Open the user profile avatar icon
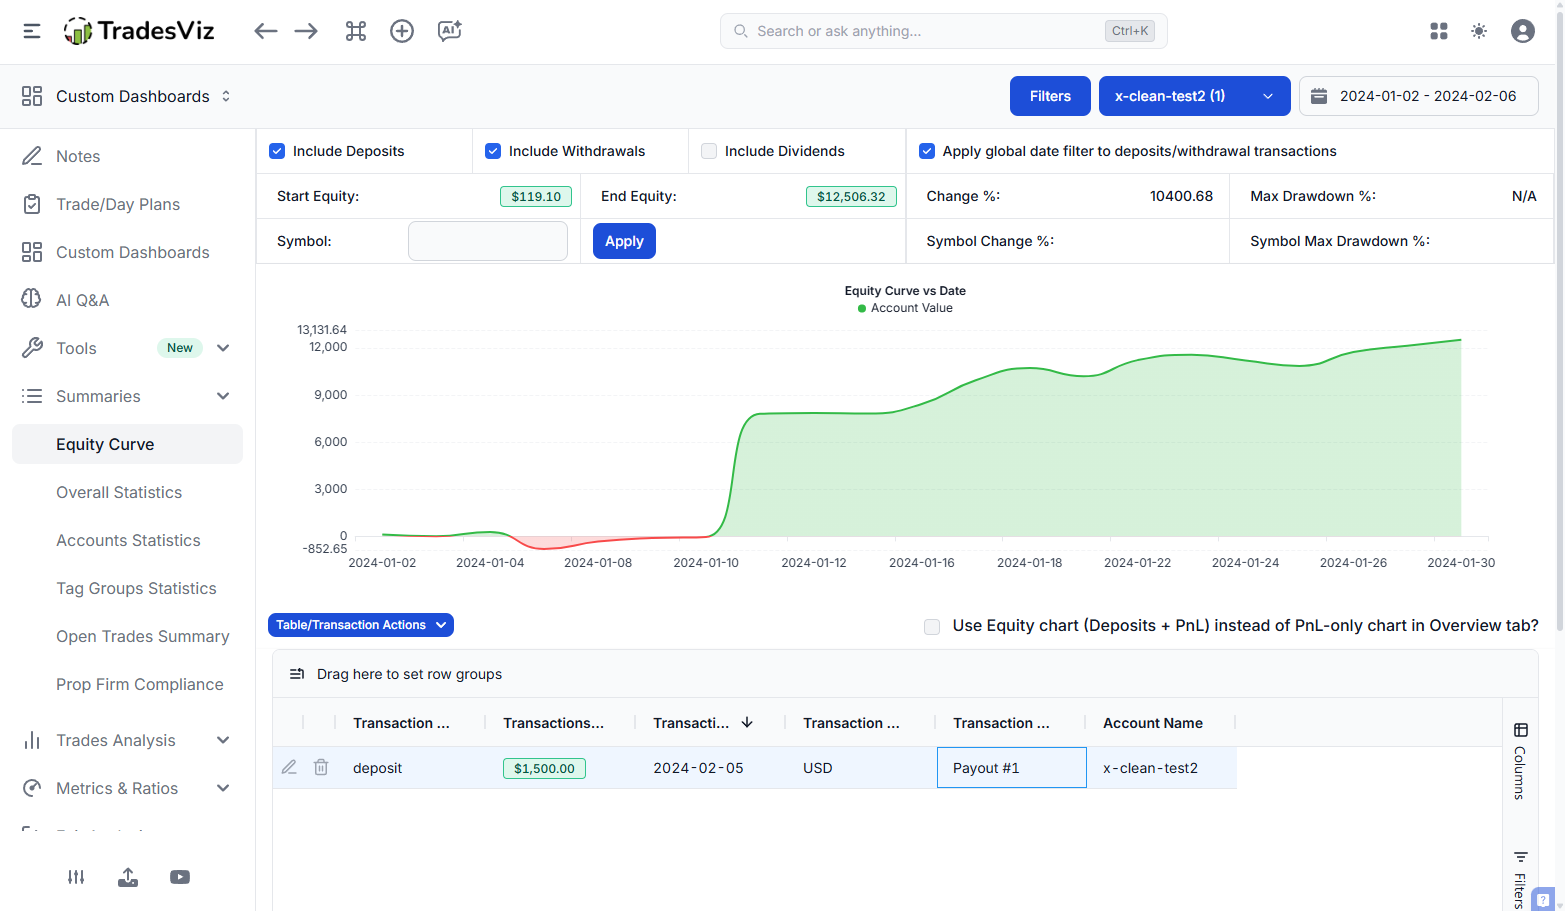The height and width of the screenshot is (911, 1565). tap(1522, 31)
